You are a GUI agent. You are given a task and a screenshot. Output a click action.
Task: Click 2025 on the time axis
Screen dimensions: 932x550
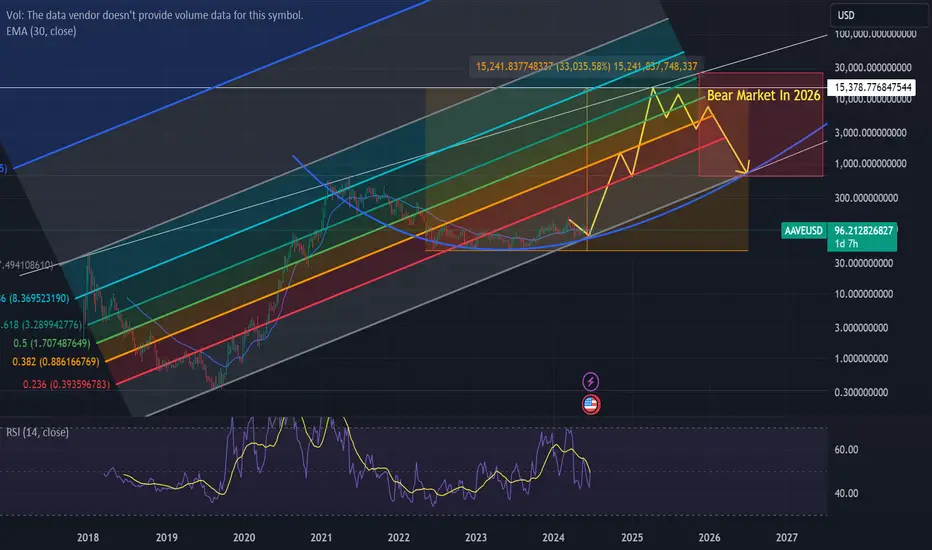tap(632, 538)
